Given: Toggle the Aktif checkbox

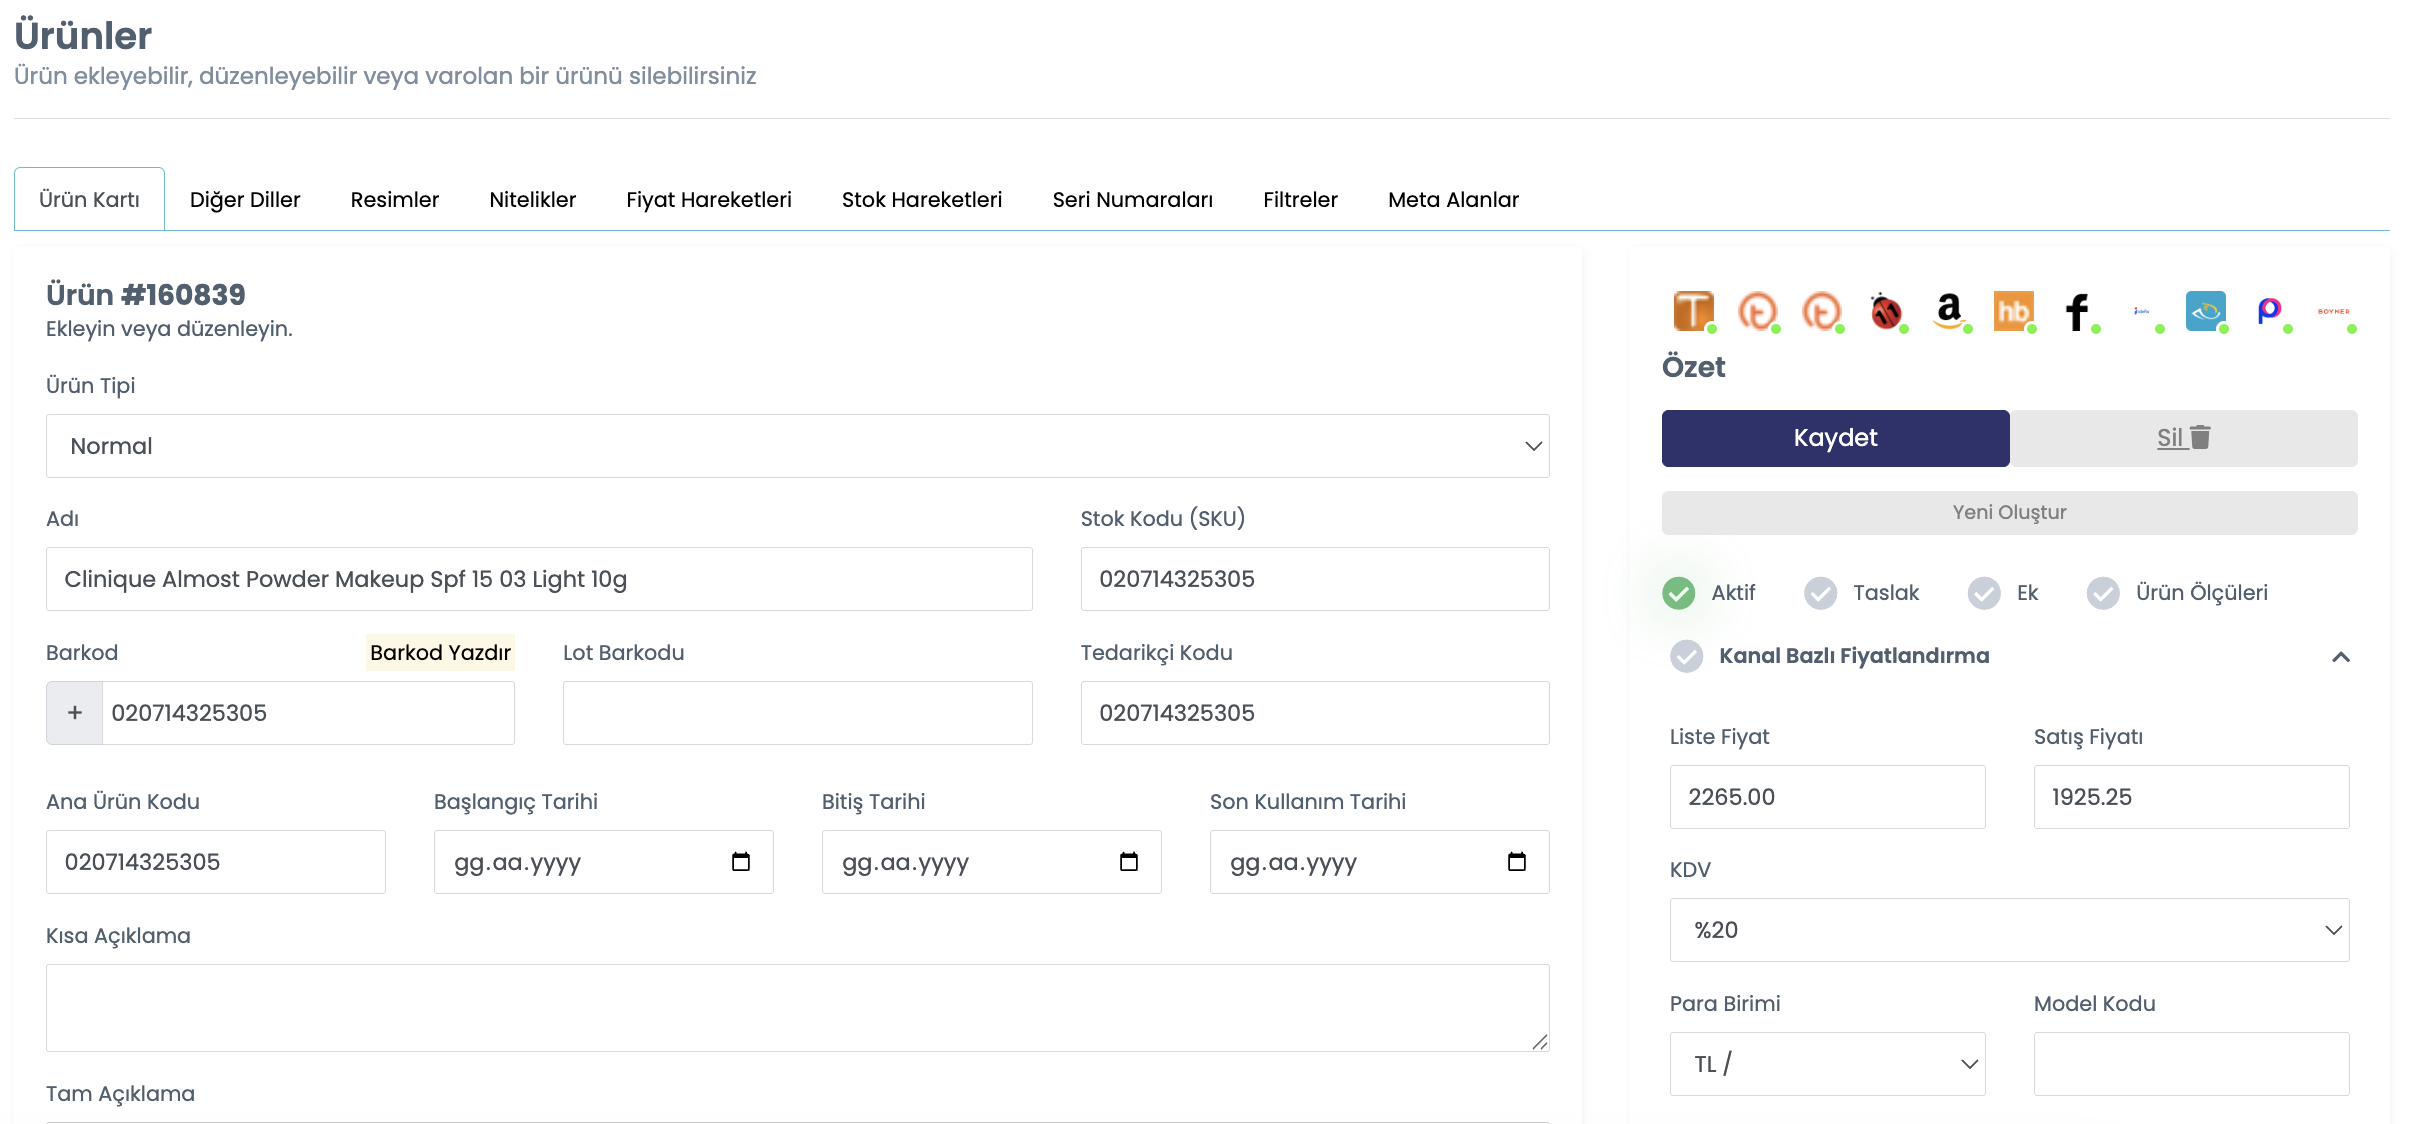Looking at the screenshot, I should click(1679, 593).
